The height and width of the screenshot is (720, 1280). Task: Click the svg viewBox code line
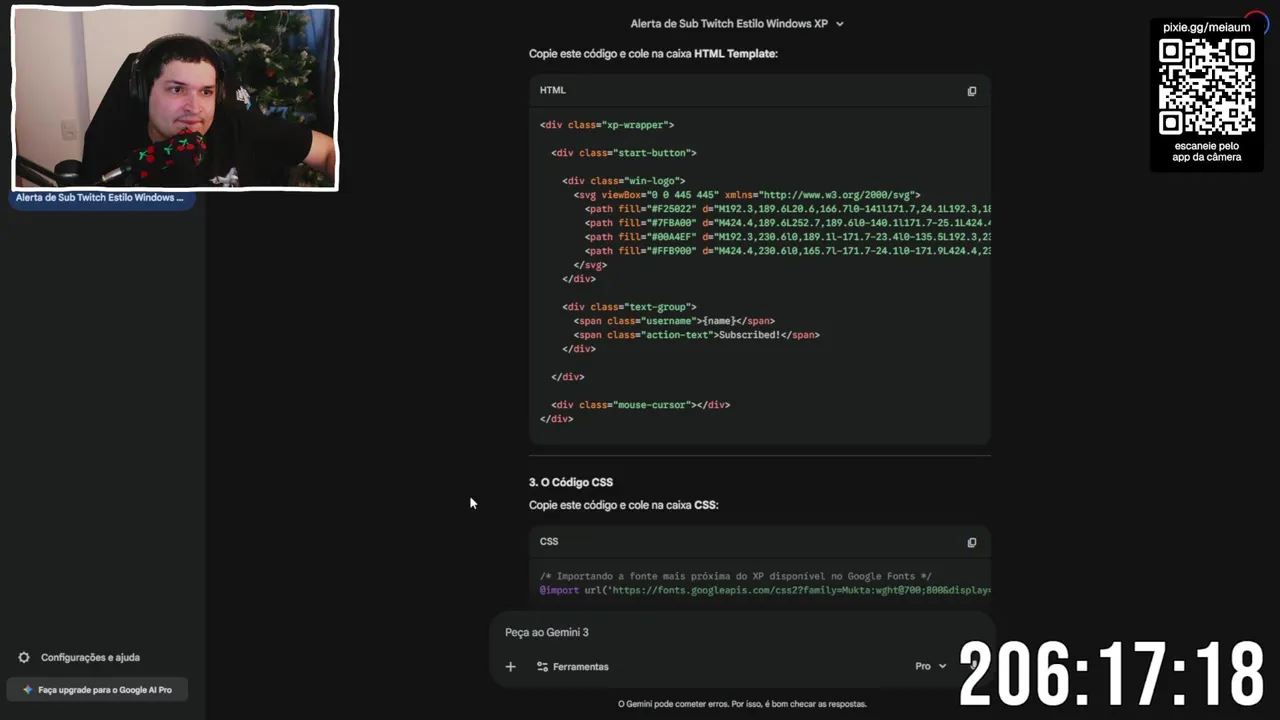point(747,195)
